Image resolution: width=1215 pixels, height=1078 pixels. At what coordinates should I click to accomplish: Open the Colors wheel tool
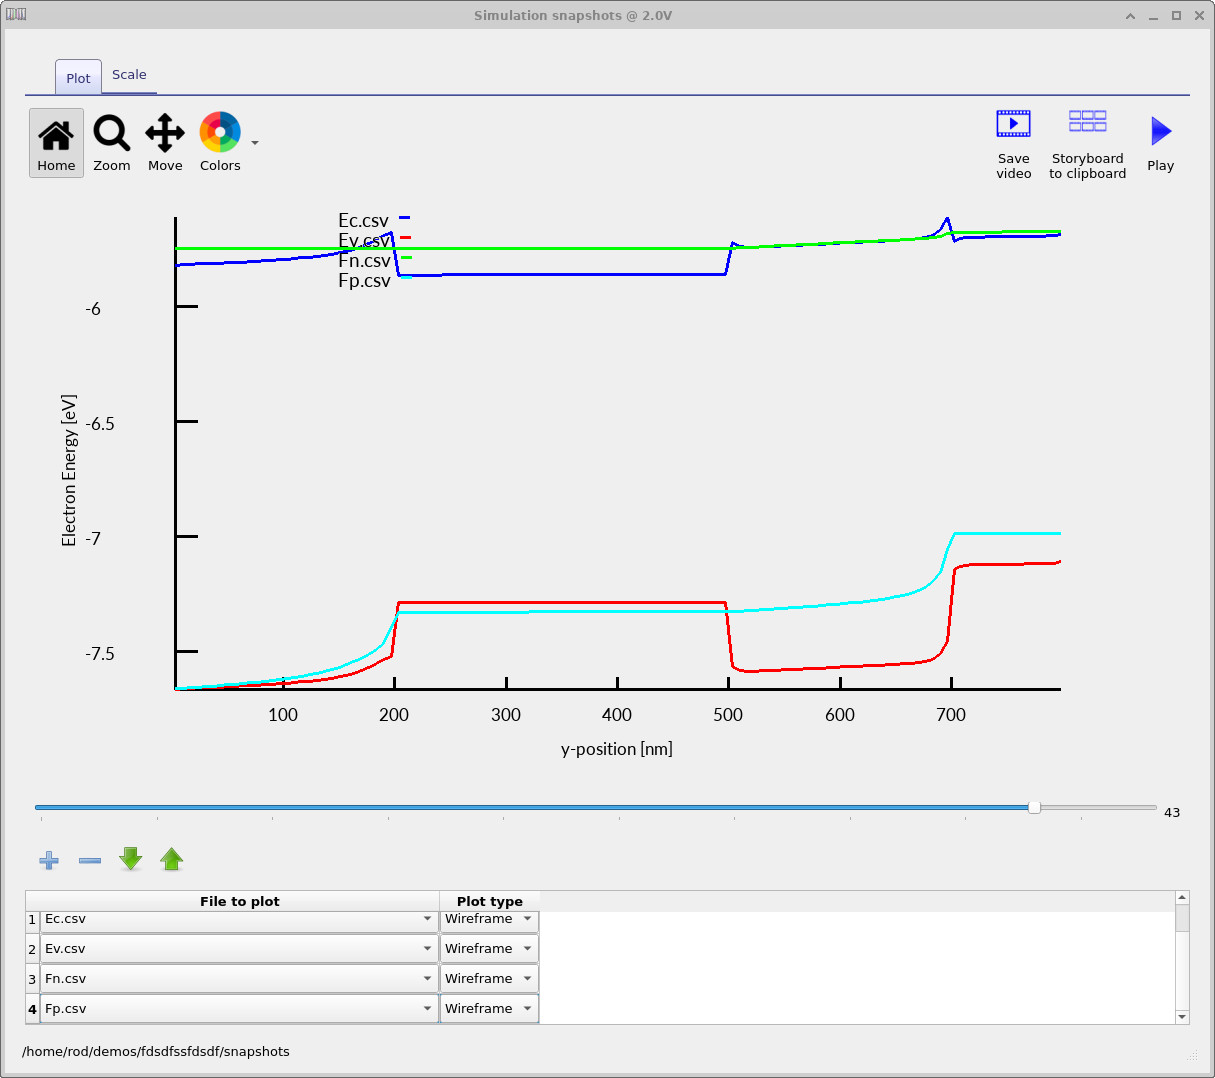click(x=220, y=143)
